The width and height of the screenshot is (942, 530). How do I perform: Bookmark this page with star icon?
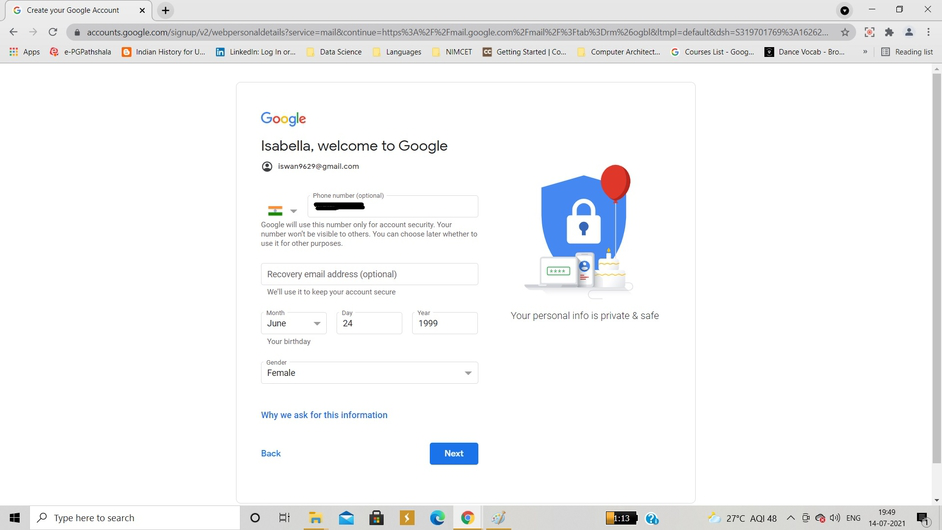(845, 32)
